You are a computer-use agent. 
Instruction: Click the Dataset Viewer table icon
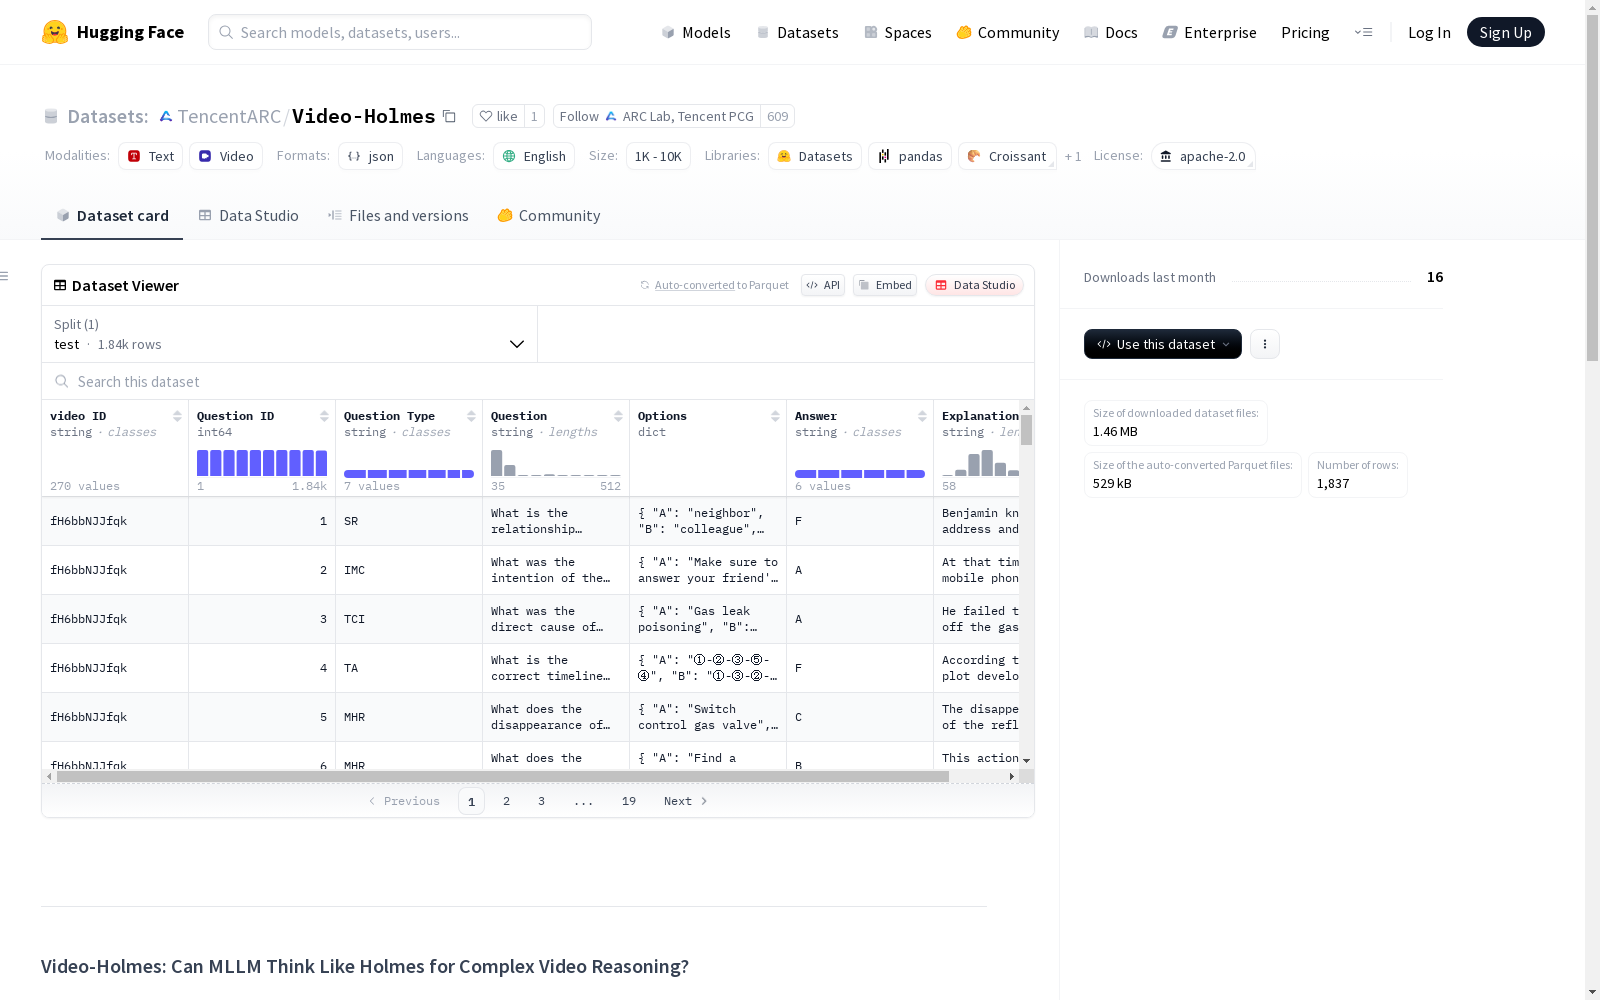click(x=60, y=285)
